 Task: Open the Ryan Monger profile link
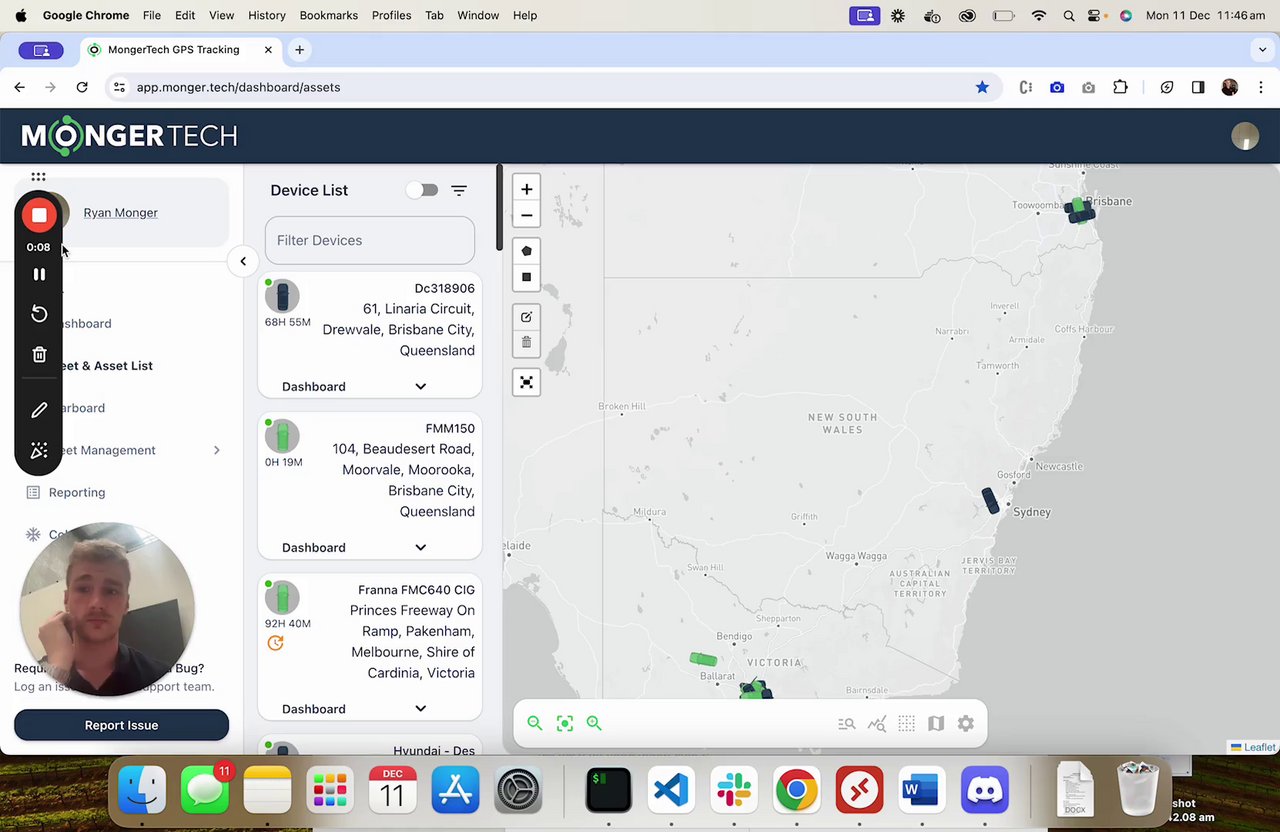tap(120, 213)
